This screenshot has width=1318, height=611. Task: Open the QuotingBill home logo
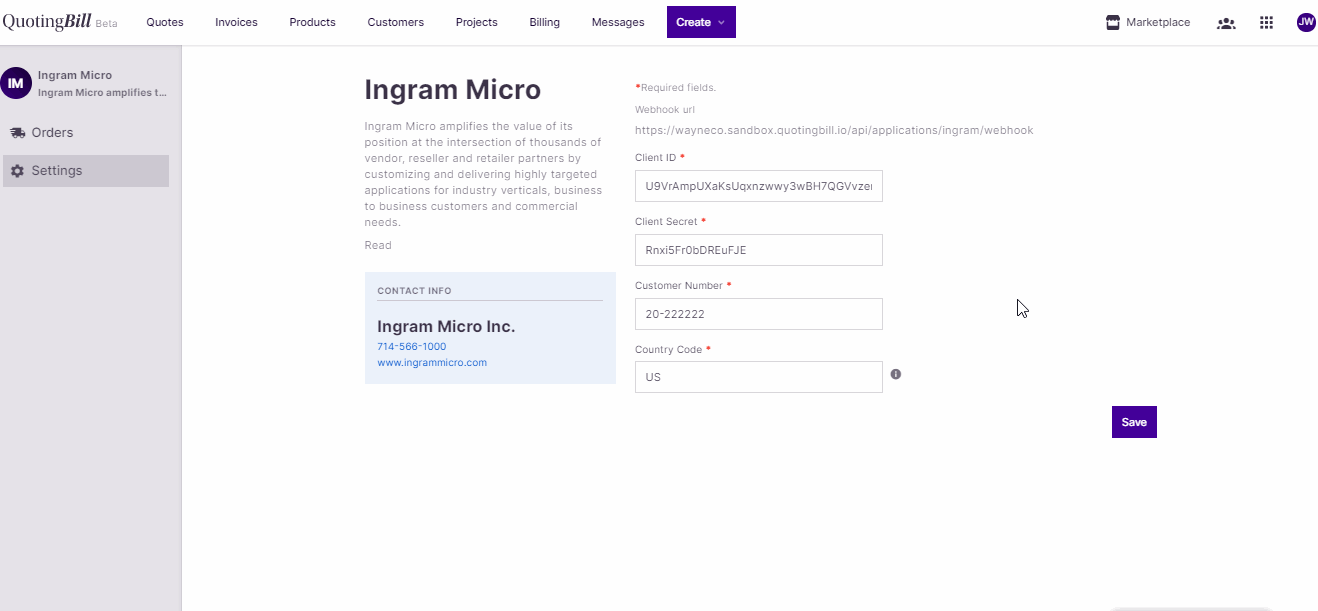pyautogui.click(x=47, y=22)
